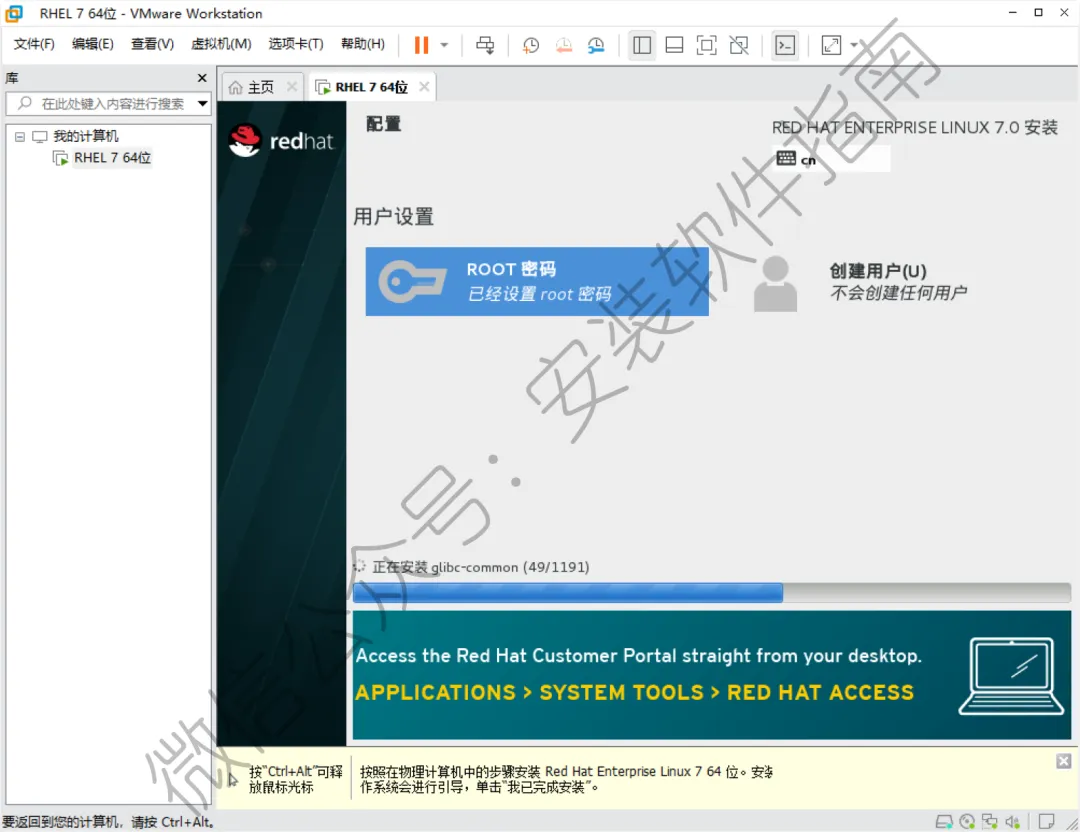The width and height of the screenshot is (1080, 832).
Task: Click the sound card status icon
Action: click(1012, 822)
